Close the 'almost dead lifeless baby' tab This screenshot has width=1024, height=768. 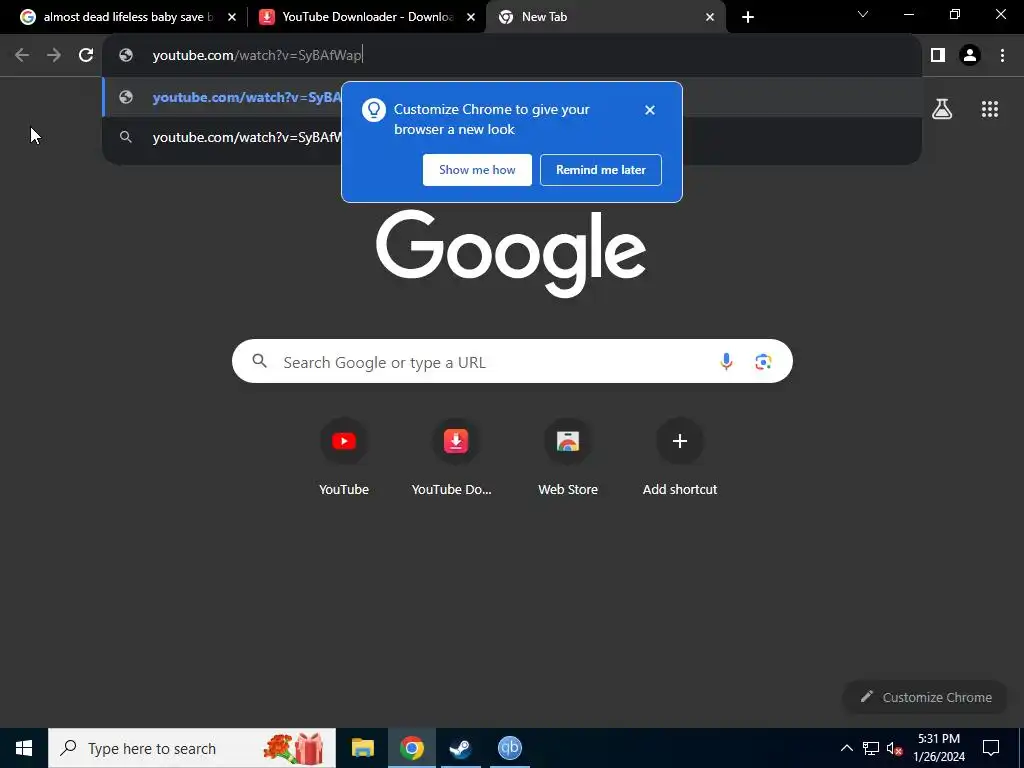click(x=232, y=17)
